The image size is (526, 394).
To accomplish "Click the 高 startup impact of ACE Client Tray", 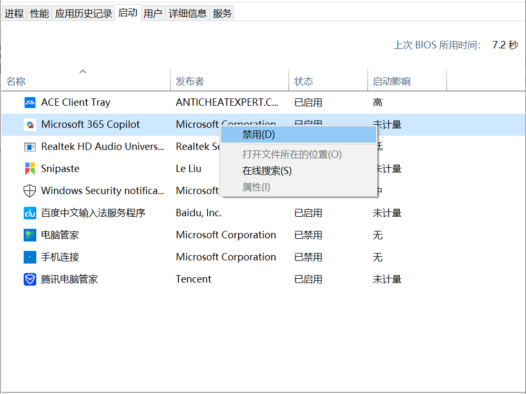I will tap(377, 102).
